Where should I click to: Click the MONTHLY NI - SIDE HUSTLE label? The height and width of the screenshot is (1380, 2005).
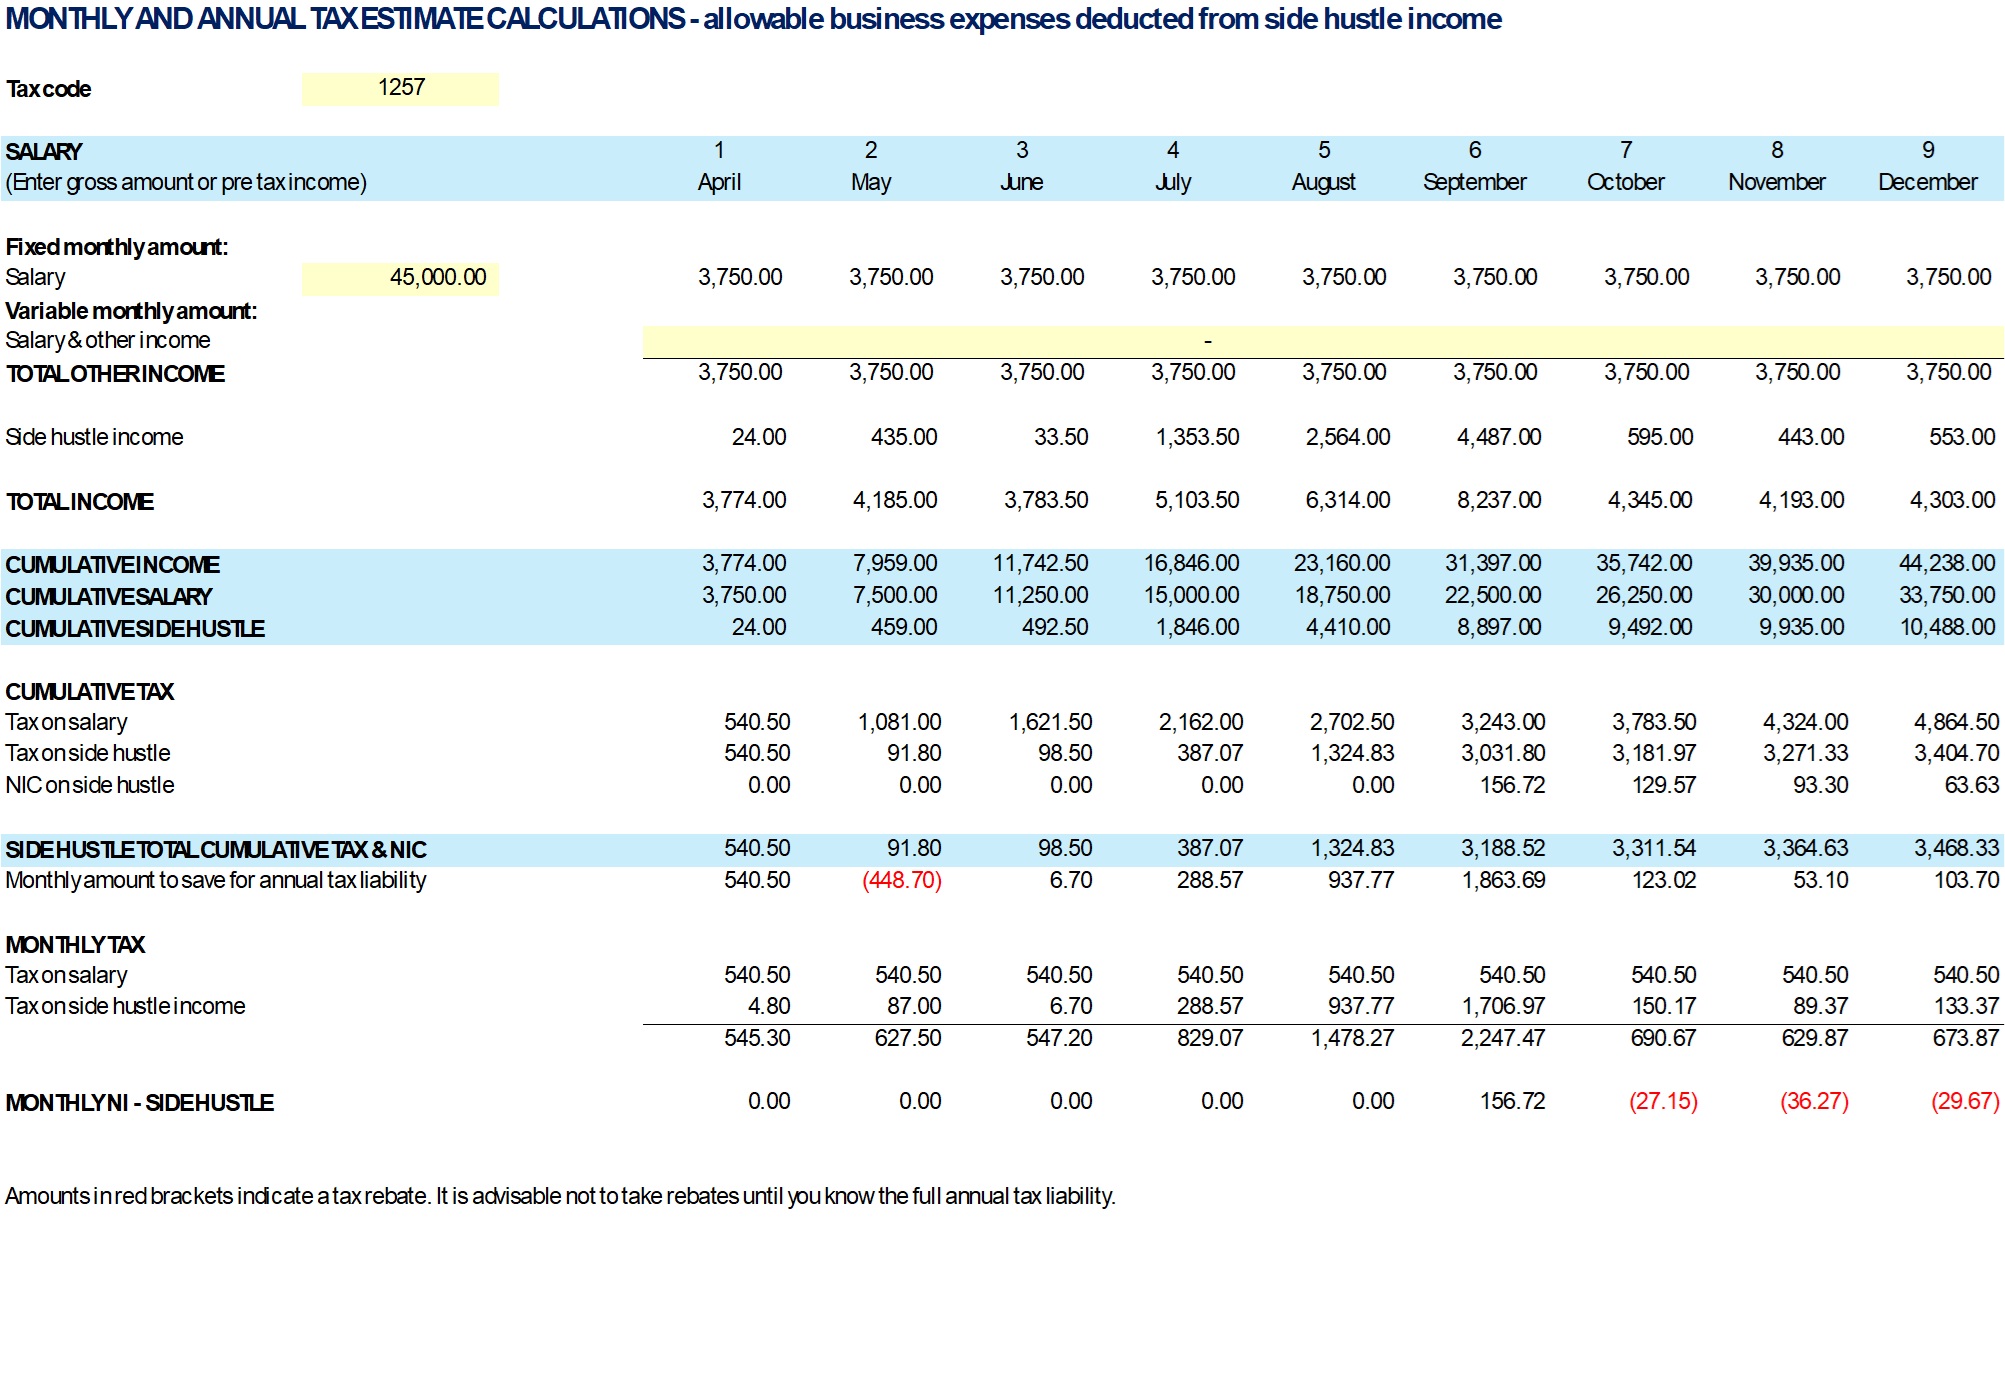click(139, 1103)
